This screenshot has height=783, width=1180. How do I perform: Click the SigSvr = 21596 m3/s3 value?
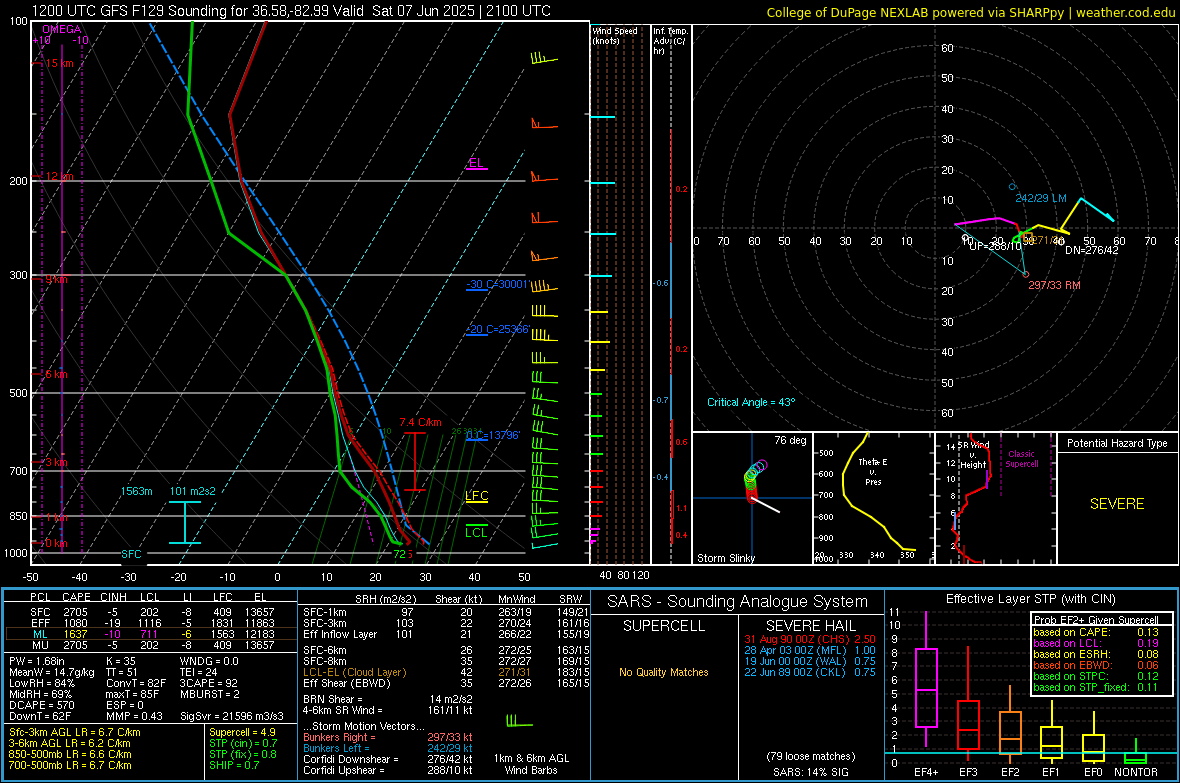click(x=232, y=717)
